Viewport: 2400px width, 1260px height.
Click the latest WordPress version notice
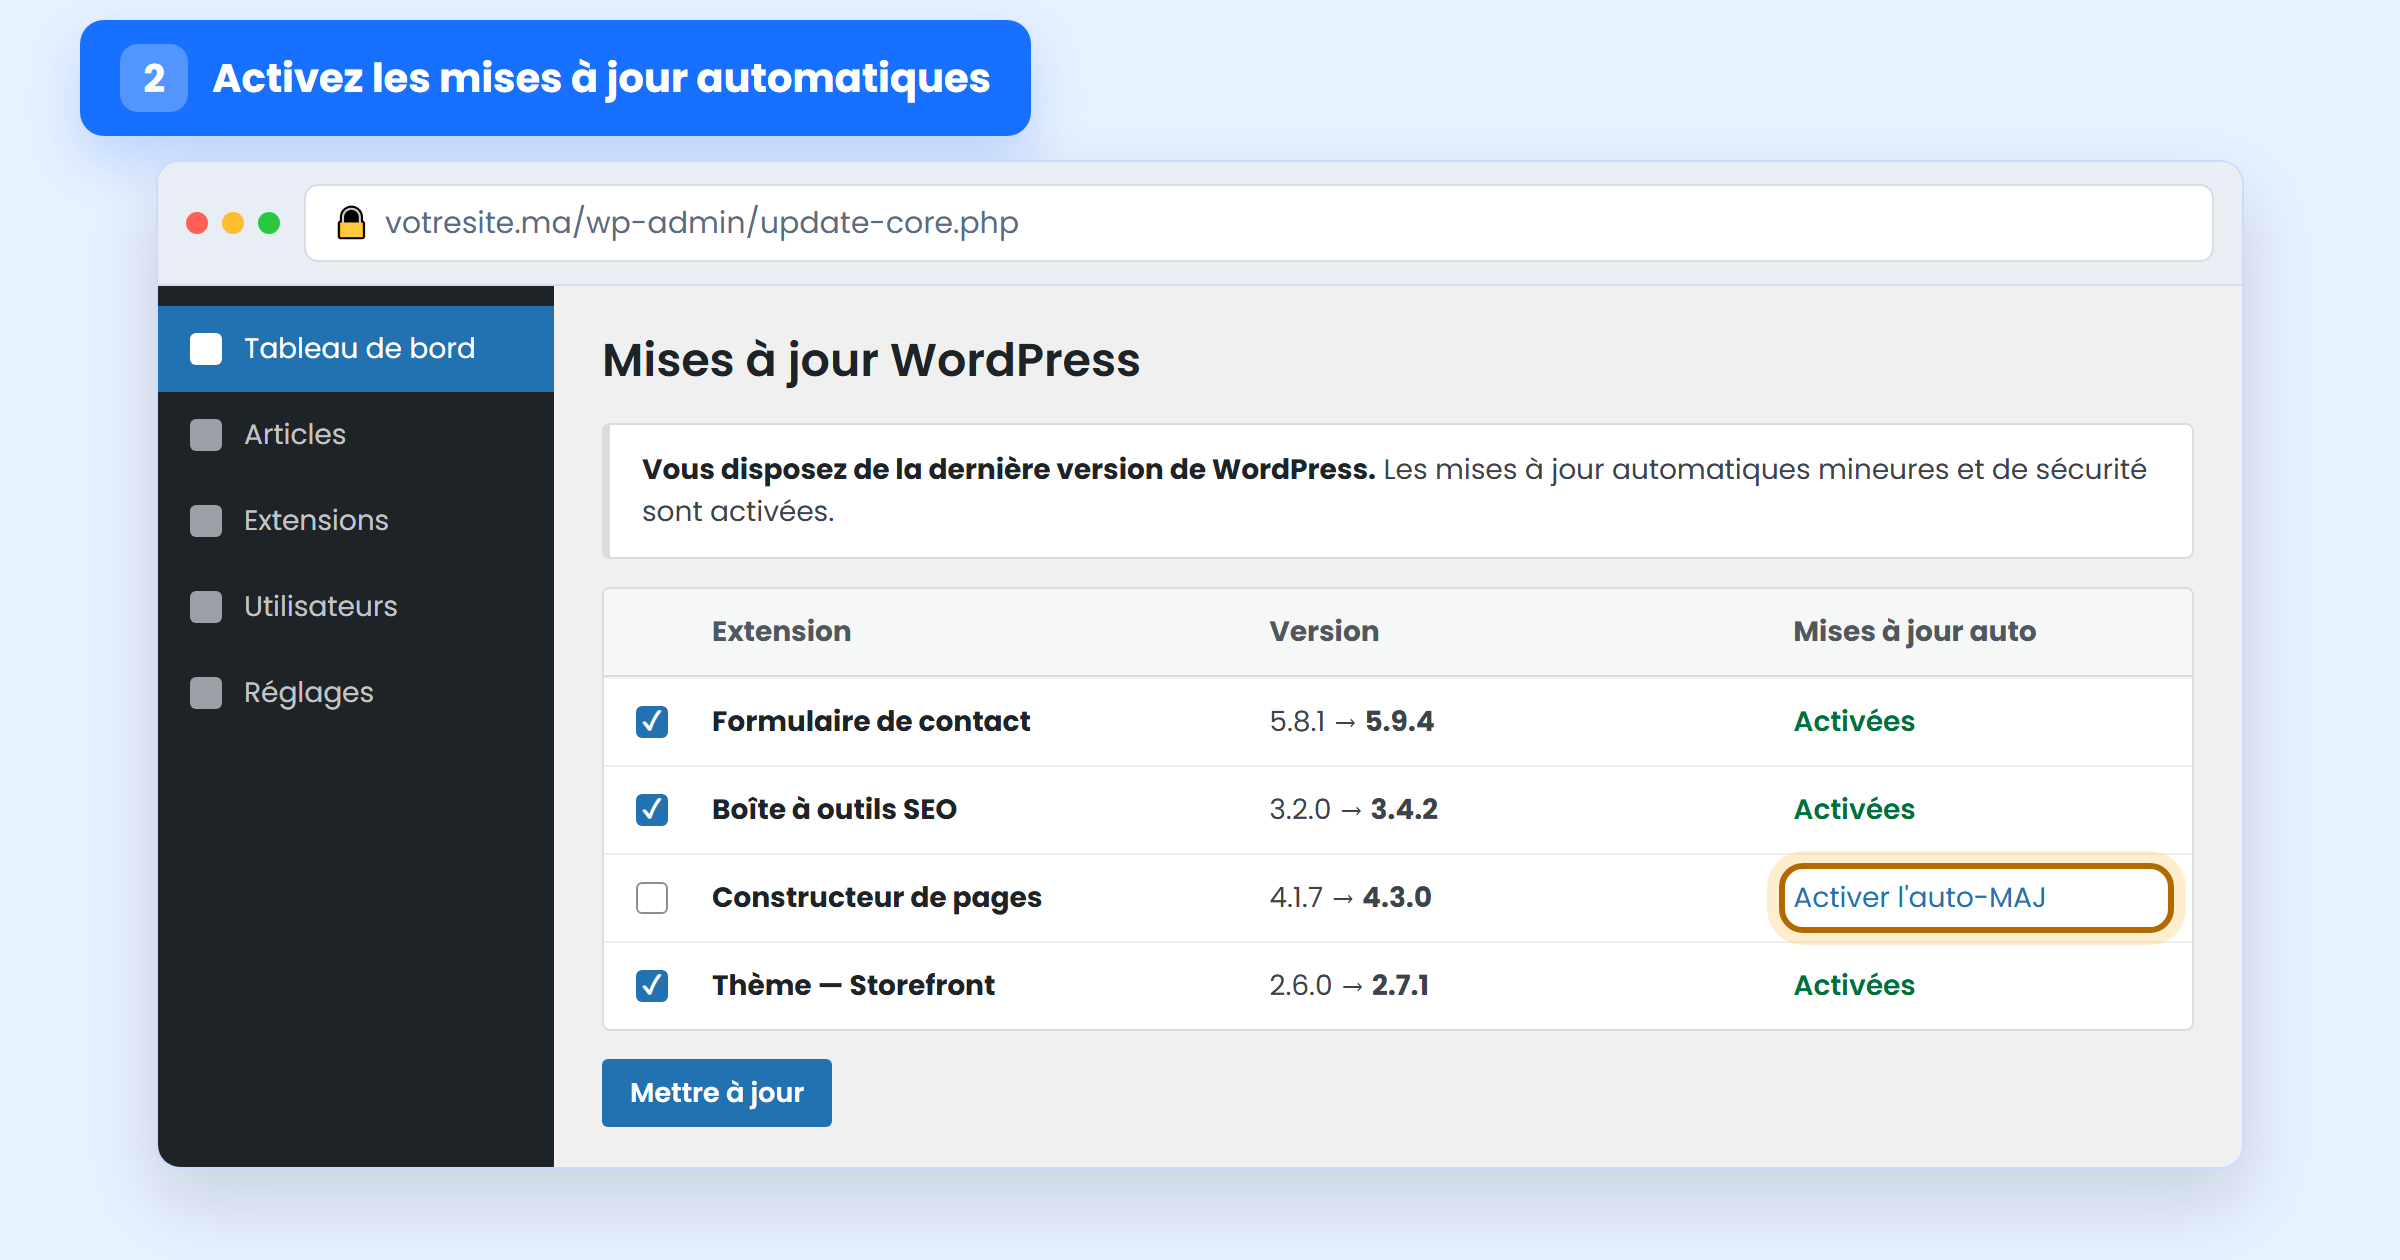point(1398,491)
